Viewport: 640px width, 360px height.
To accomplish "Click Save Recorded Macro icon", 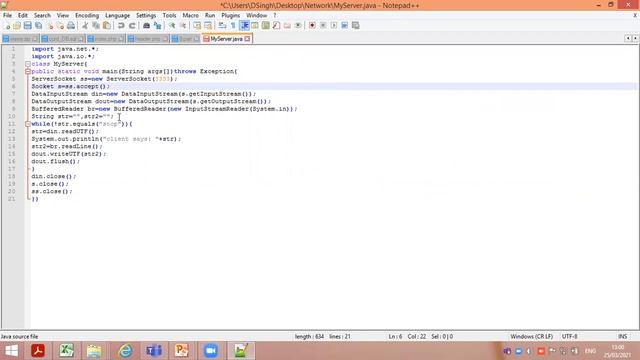I will coord(356,25).
